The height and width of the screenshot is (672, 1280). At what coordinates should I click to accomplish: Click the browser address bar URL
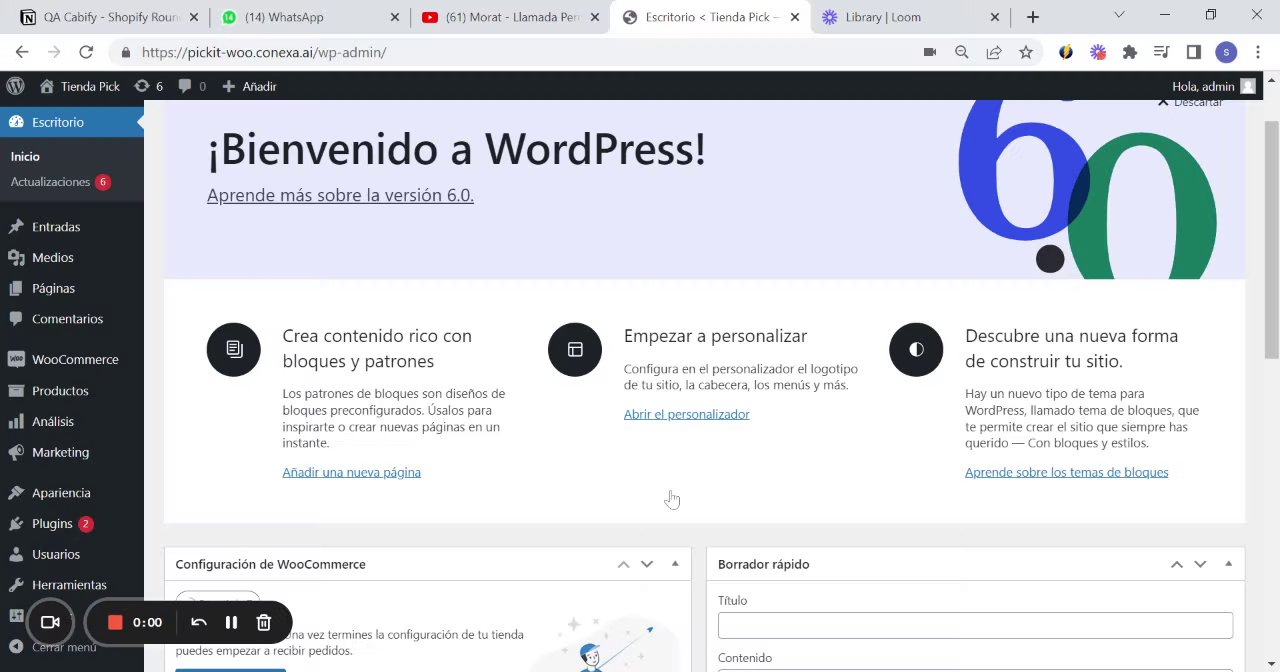pyautogui.click(x=264, y=52)
